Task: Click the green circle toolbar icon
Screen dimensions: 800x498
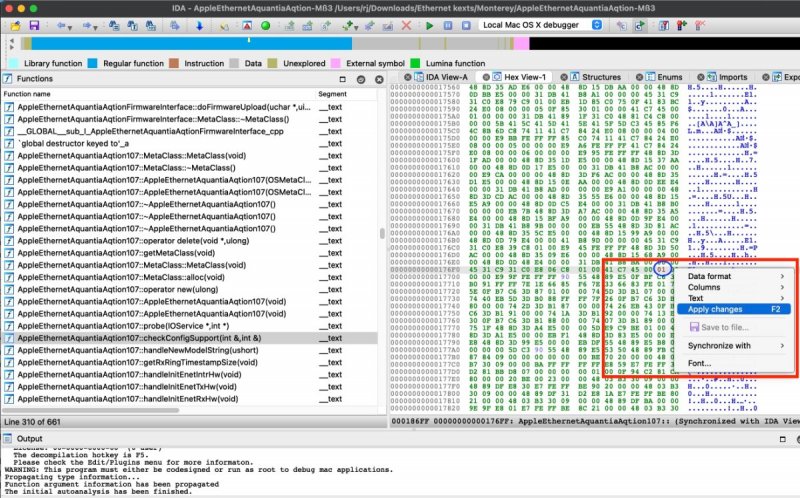Action: pos(265,25)
